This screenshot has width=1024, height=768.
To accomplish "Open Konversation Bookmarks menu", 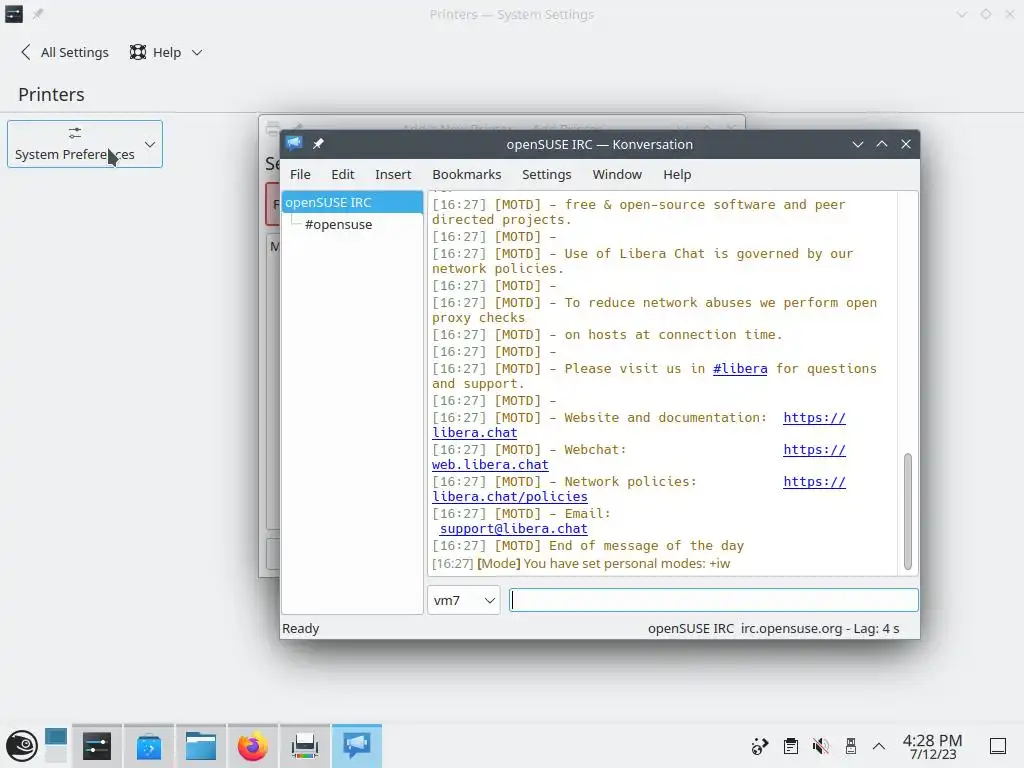I will pos(467,174).
